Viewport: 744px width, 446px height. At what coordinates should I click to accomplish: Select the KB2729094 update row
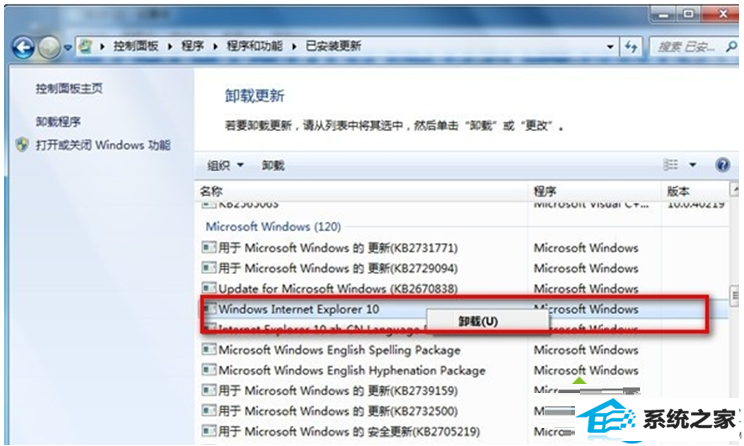(462, 268)
